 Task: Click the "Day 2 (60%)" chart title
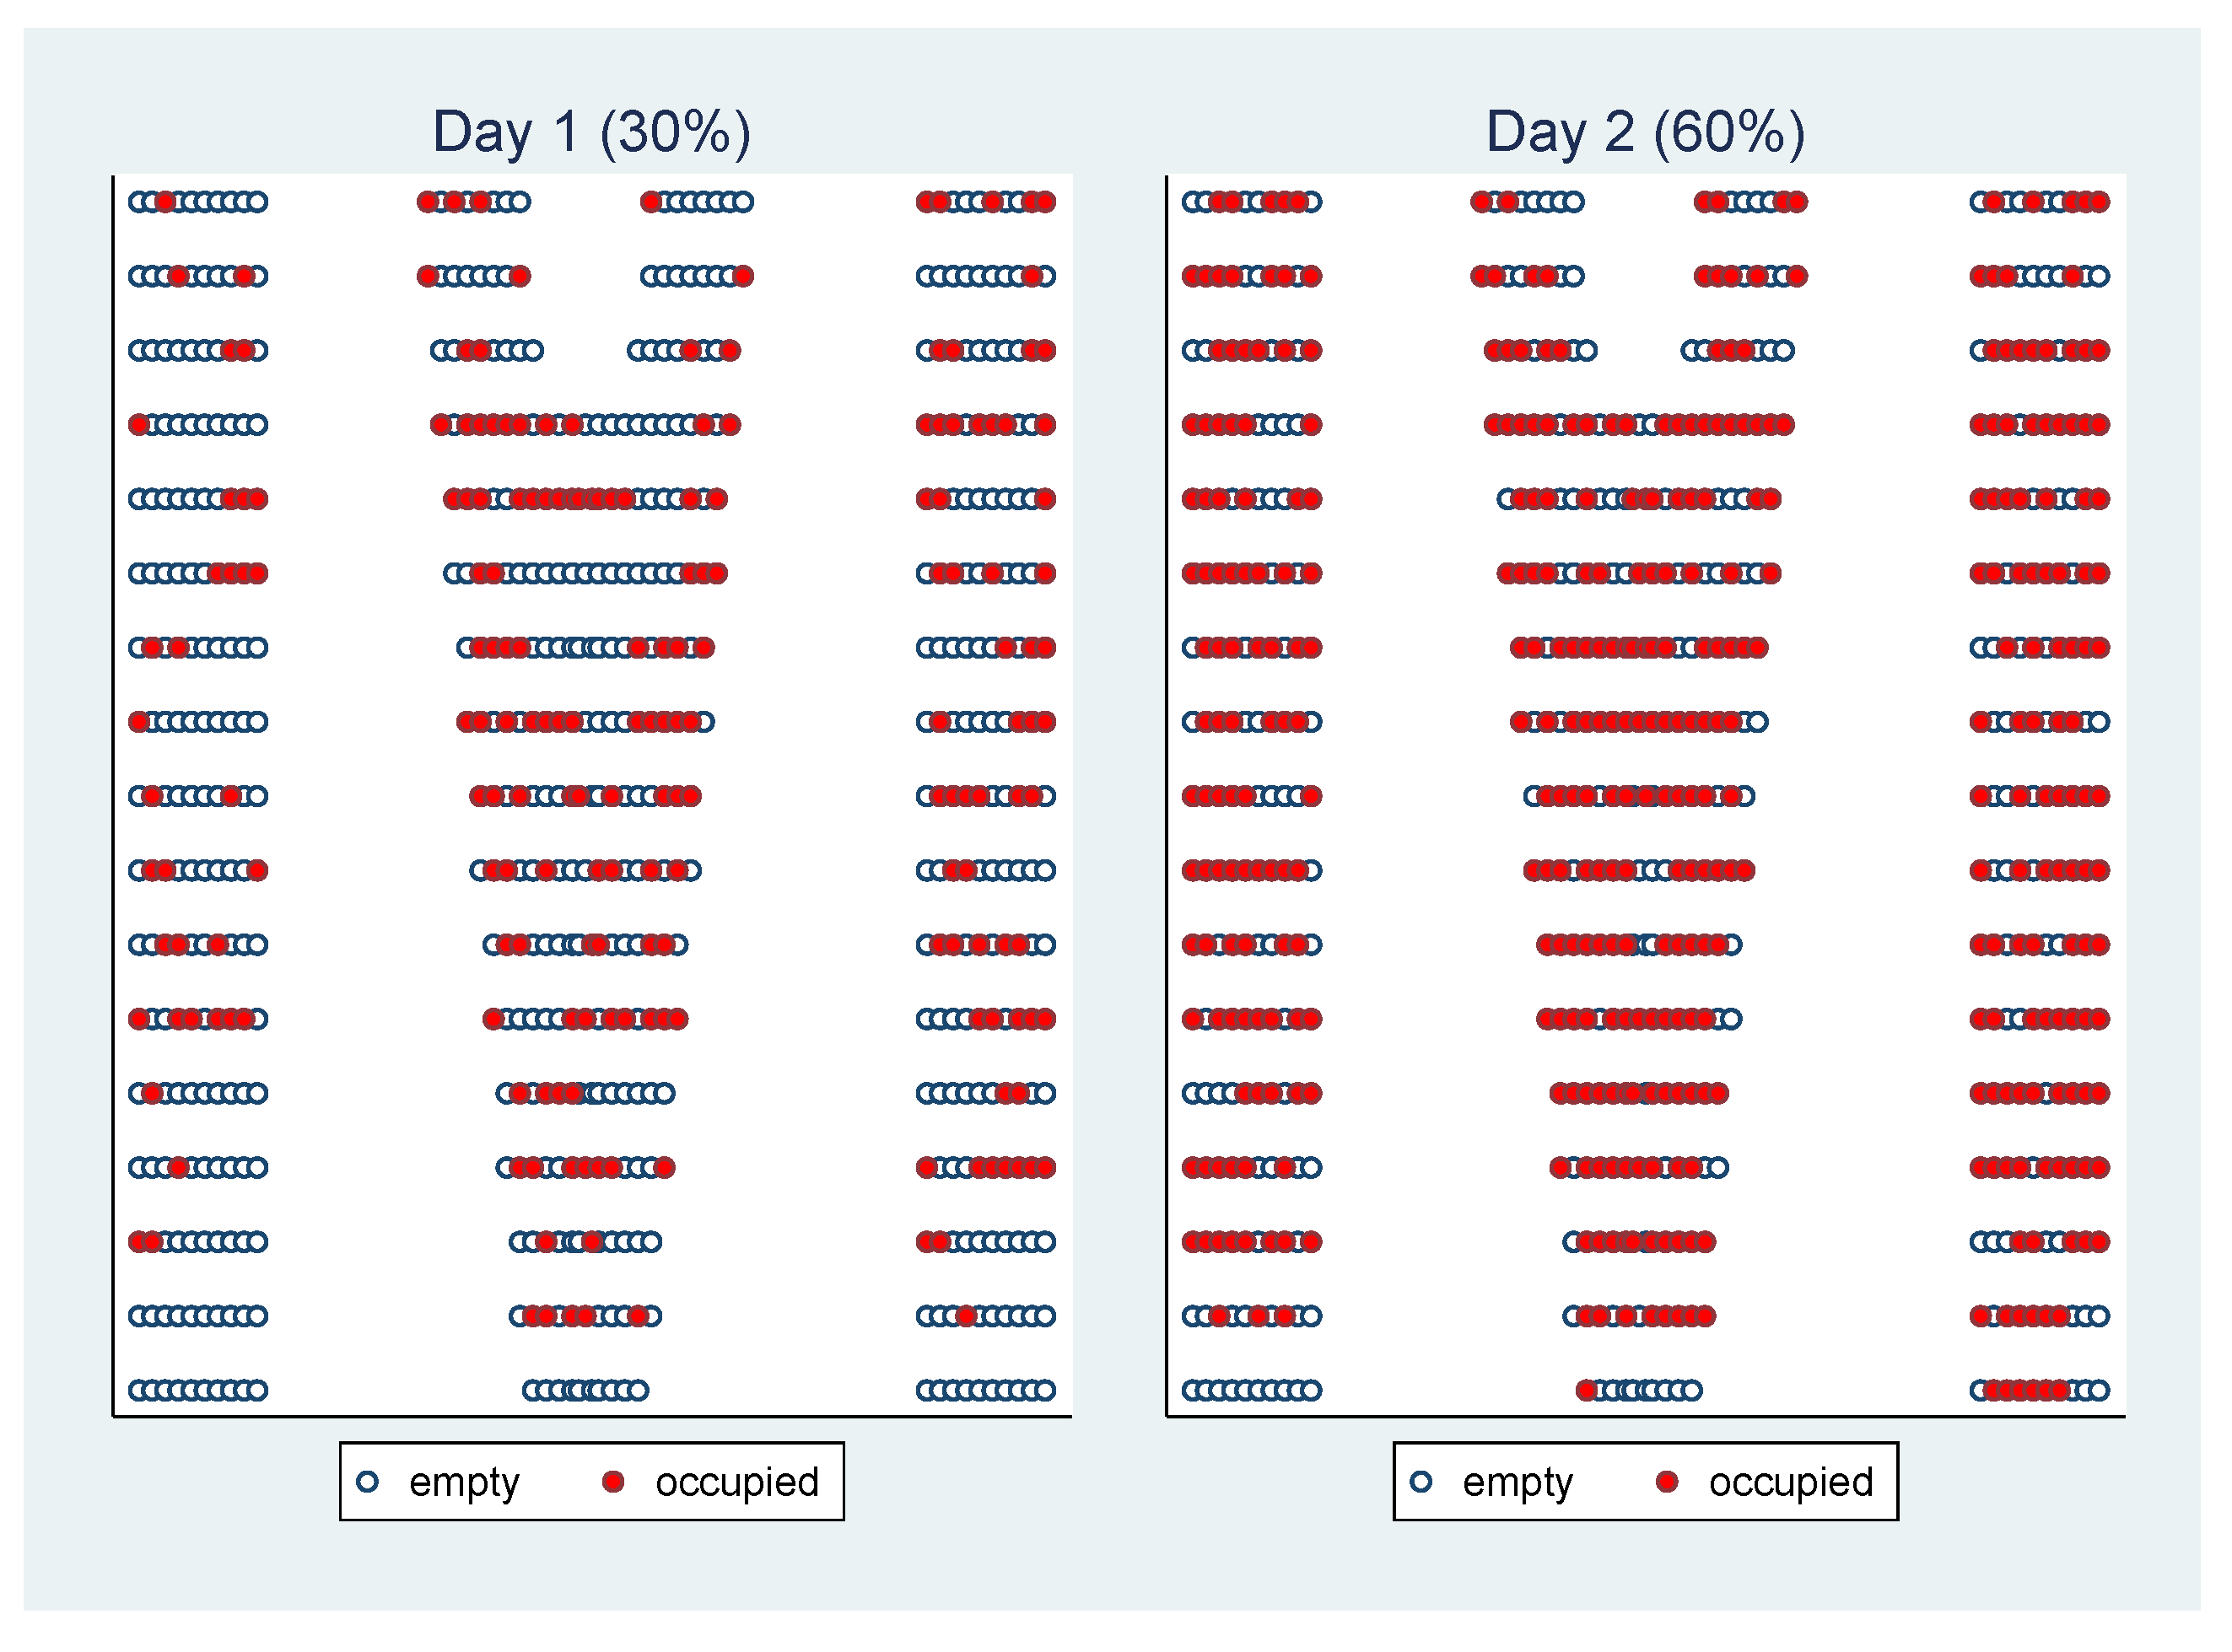click(x=1645, y=132)
